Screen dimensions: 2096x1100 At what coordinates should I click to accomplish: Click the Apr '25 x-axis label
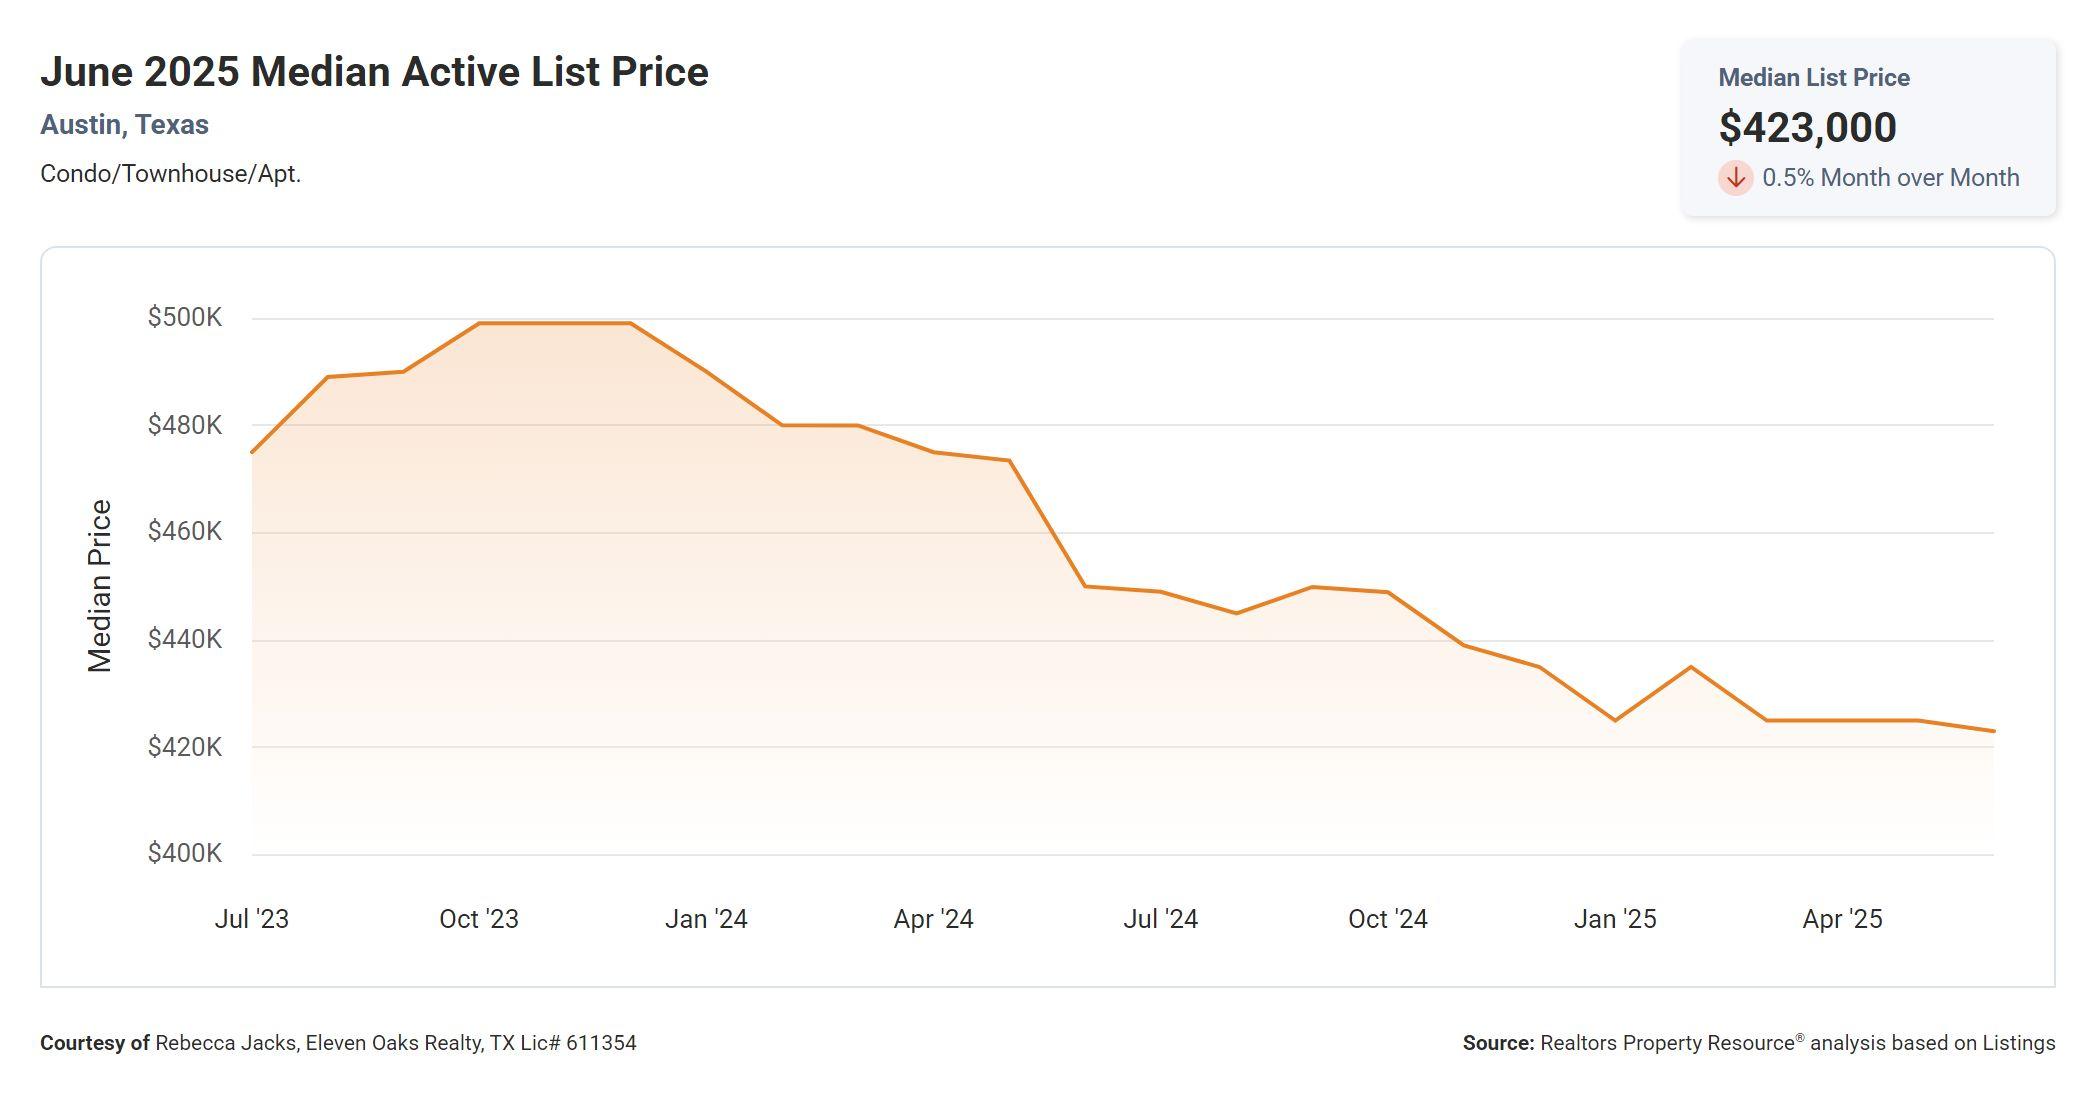[x=1842, y=919]
